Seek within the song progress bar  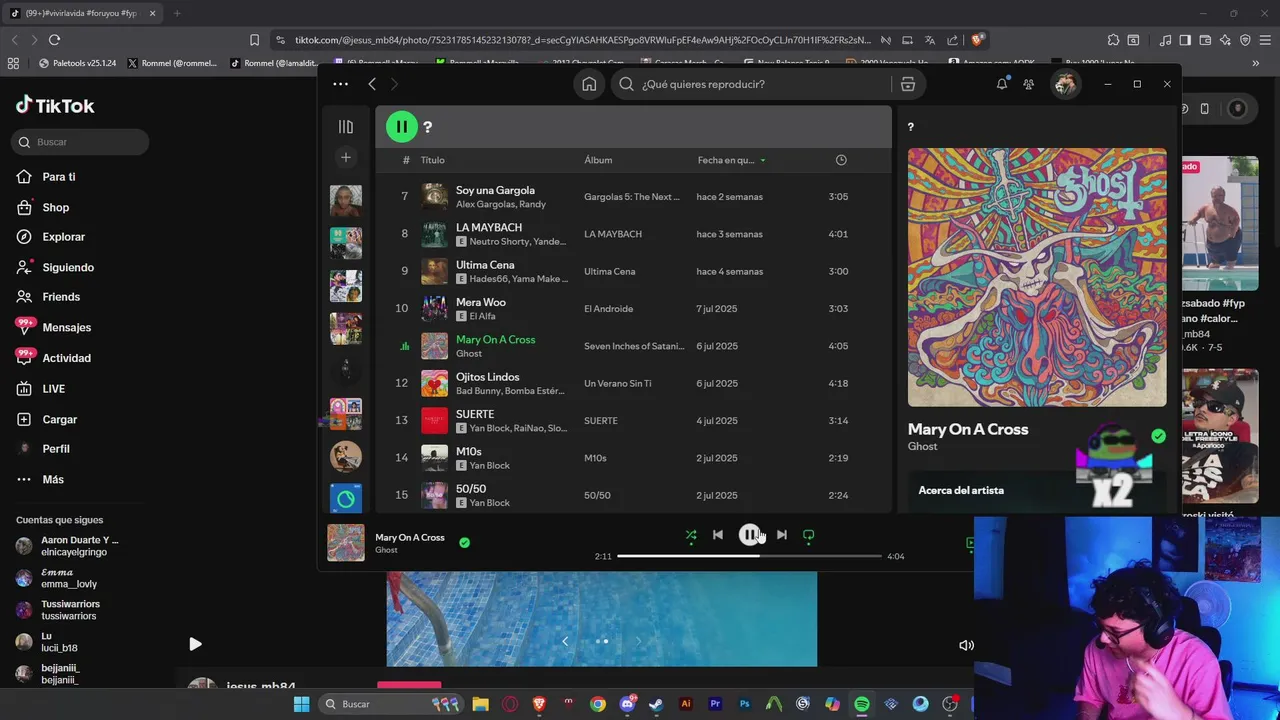point(749,556)
